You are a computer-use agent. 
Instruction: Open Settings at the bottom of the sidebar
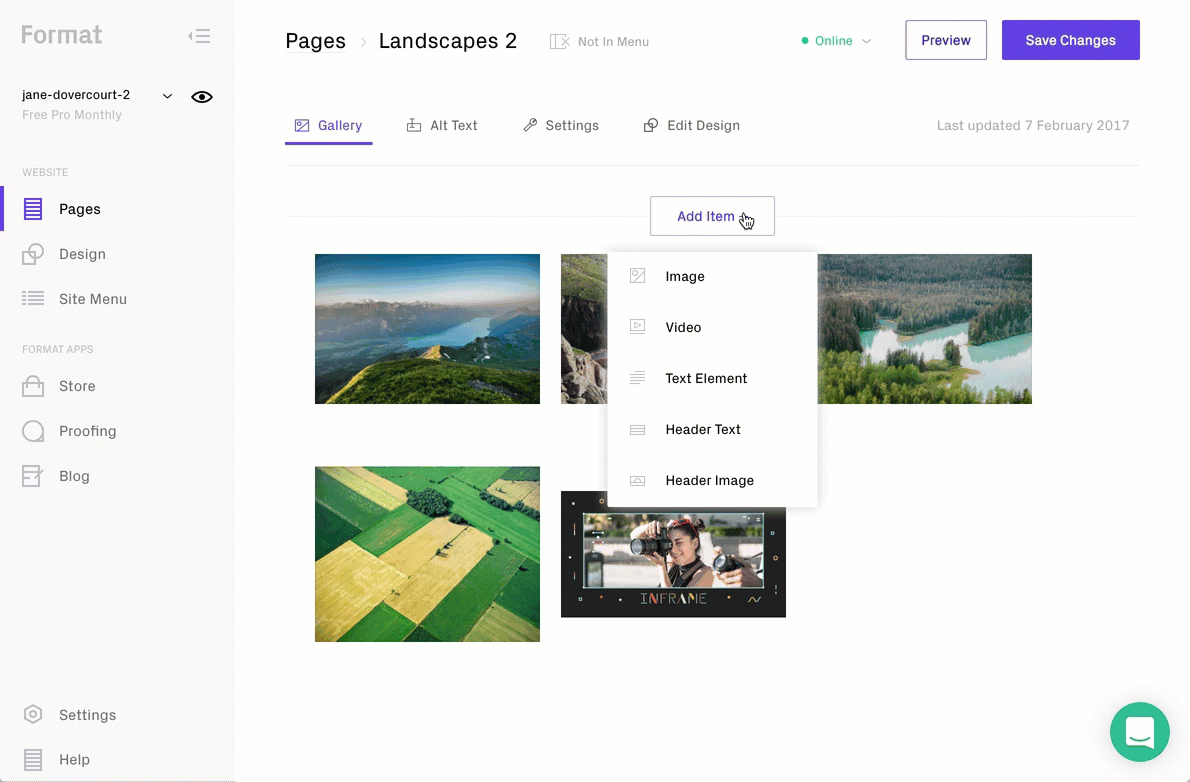[87, 715]
